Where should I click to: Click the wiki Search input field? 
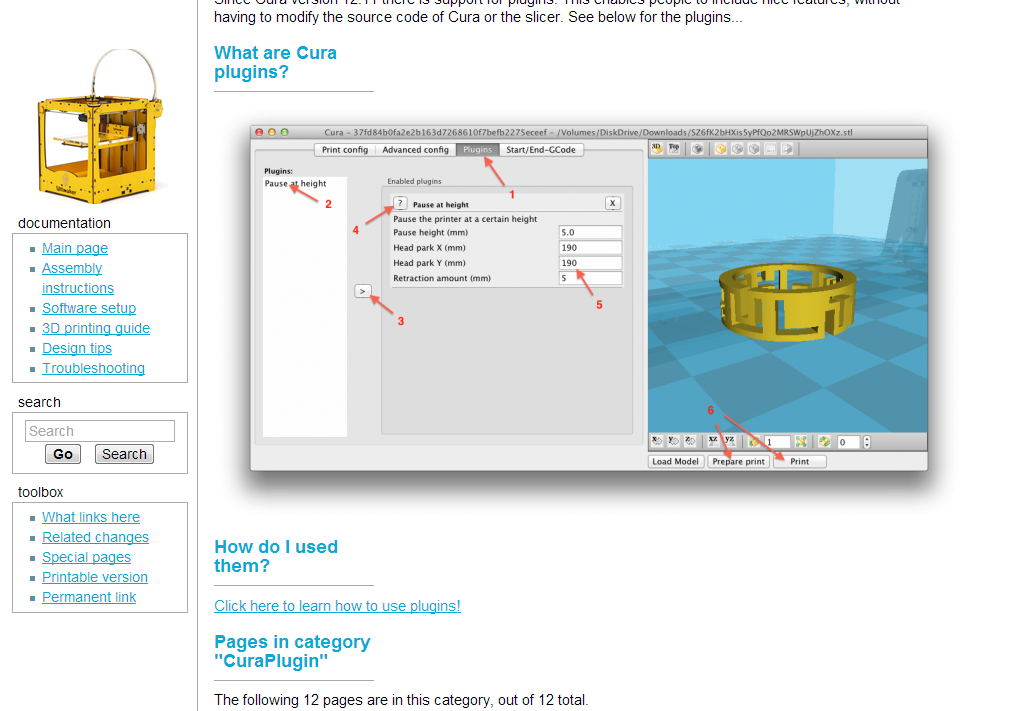[100, 431]
